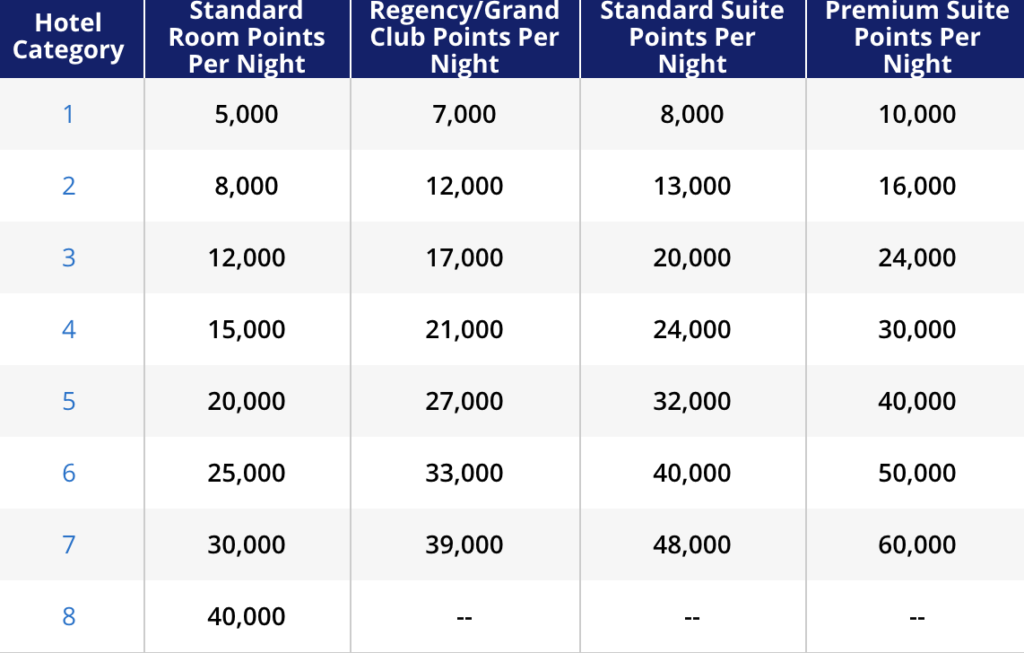Click the Hotel Category column header
Viewport: 1024px width, 653px height.
[x=68, y=37]
